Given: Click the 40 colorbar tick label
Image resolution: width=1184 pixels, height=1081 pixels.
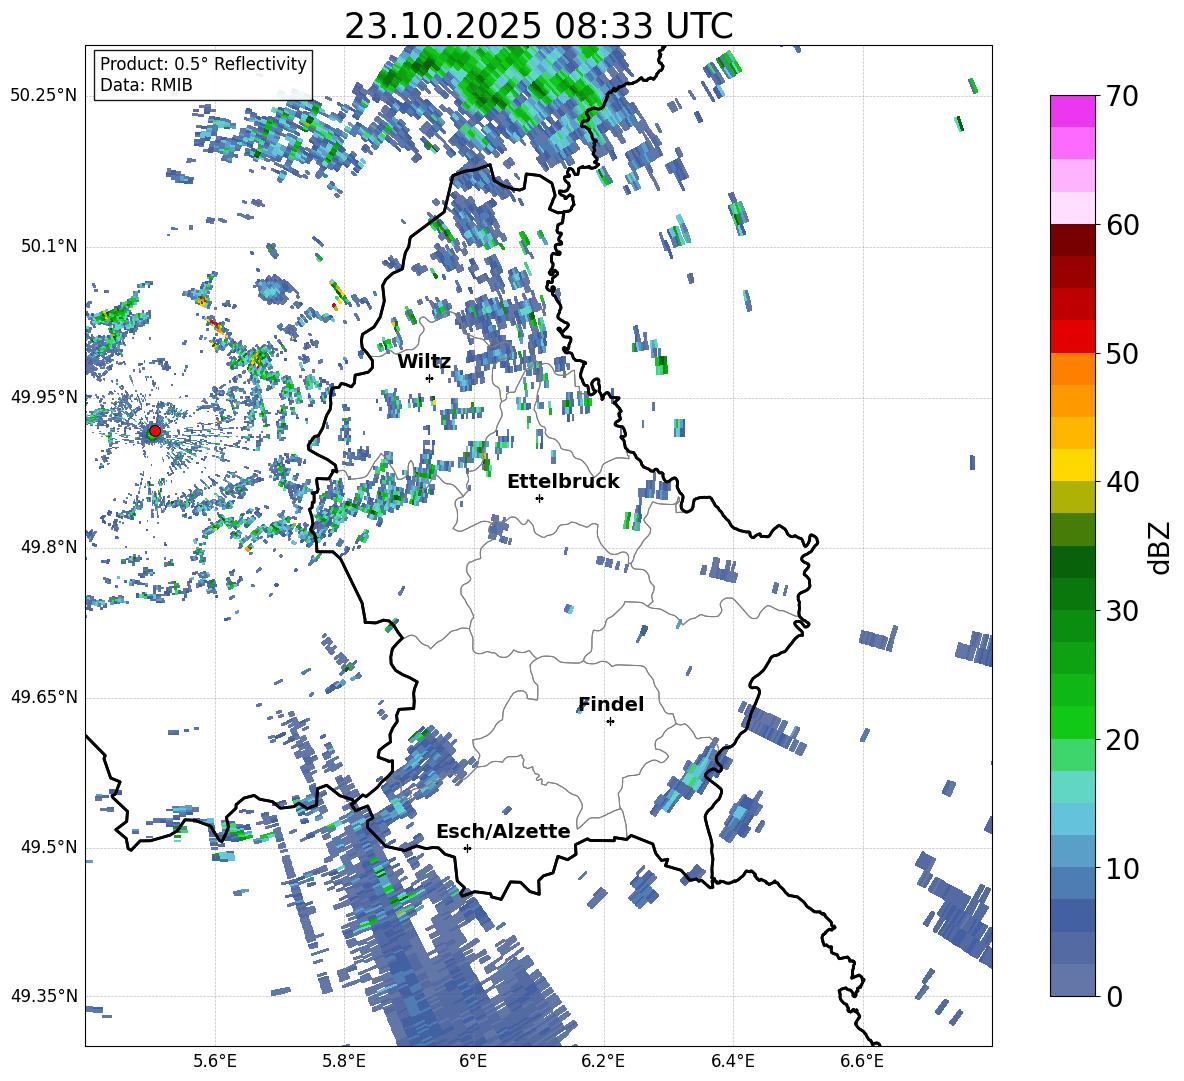Looking at the screenshot, I should [x=1122, y=482].
